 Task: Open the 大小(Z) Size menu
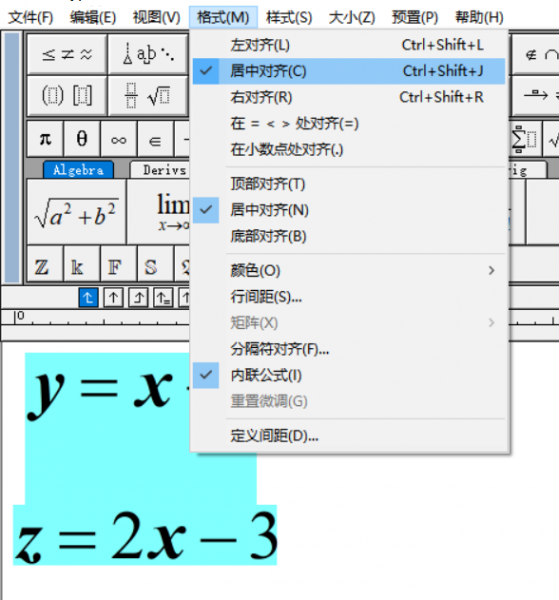352,18
